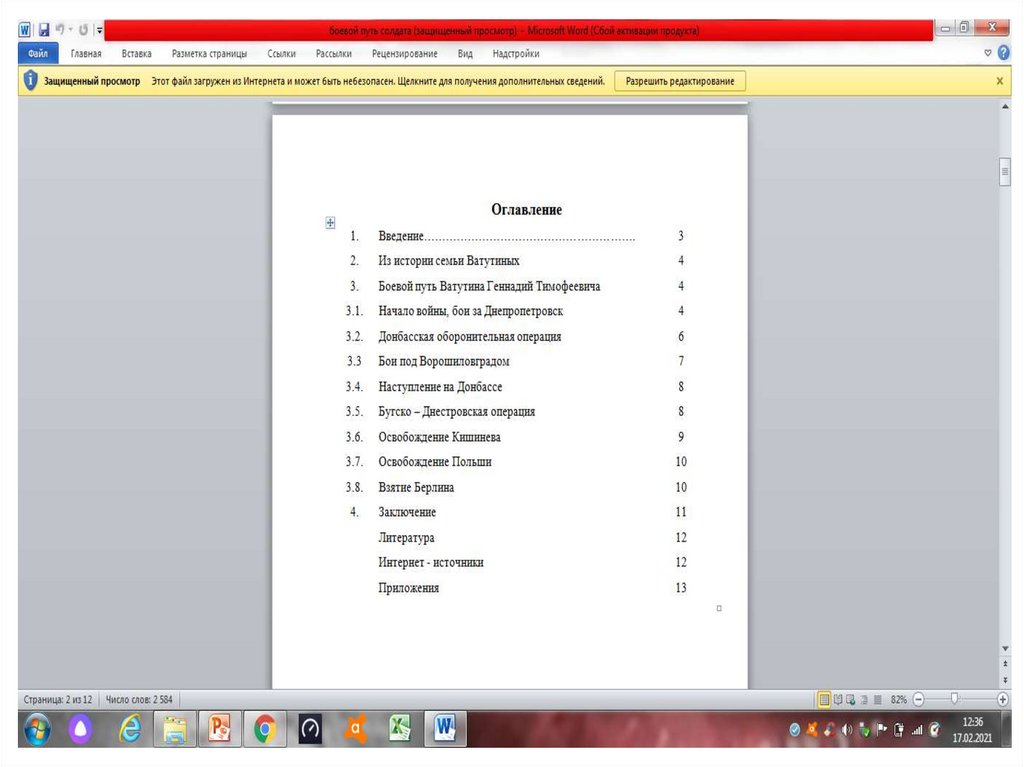Open the undo history dropdown arrow
Screen dimensions: 1024x767
[x=70, y=30]
